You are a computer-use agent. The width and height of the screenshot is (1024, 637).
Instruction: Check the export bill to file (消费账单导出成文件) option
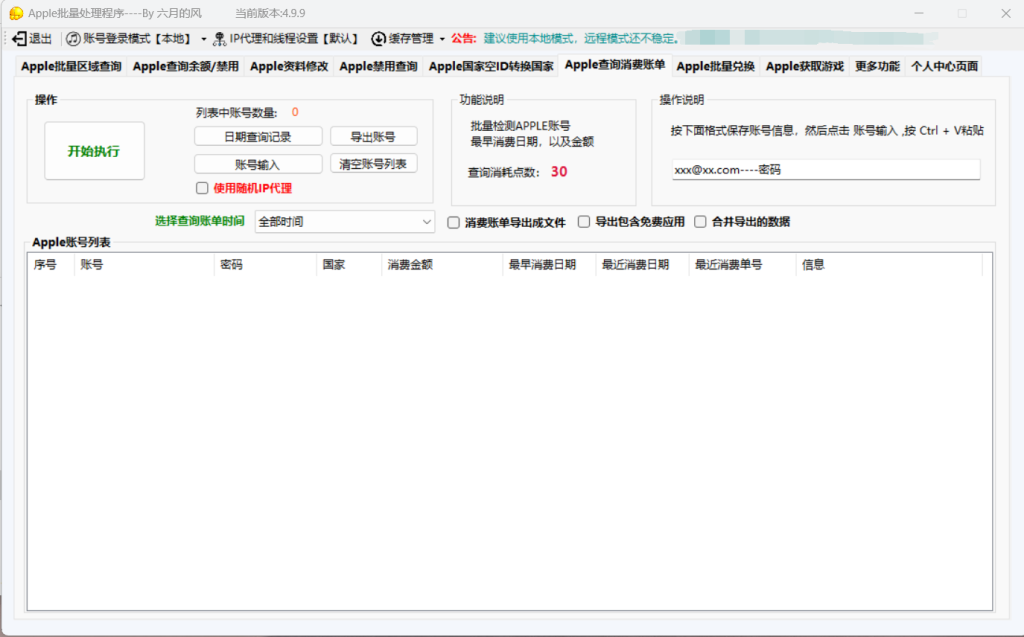[x=454, y=222]
